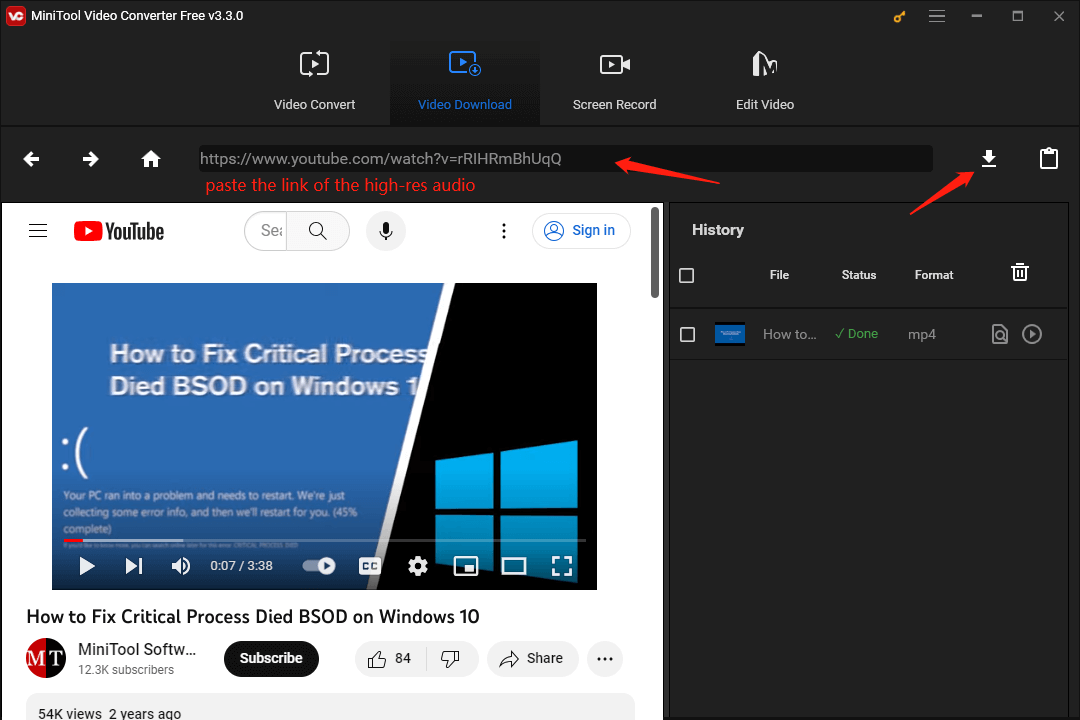This screenshot has height=720, width=1080.
Task: Play downloaded file from history row
Action: [1032, 334]
